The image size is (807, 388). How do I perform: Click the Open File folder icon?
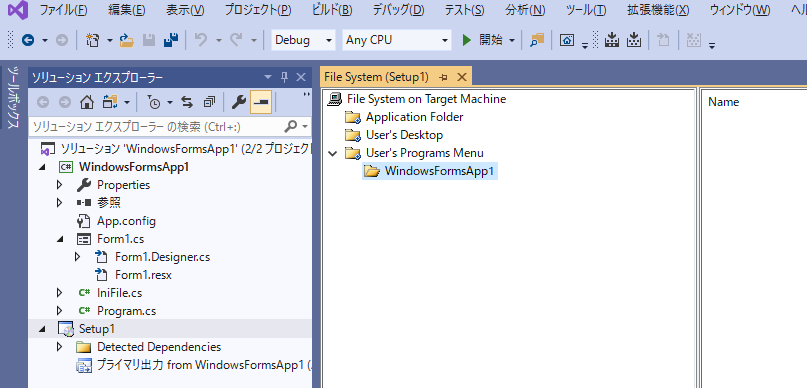point(127,40)
